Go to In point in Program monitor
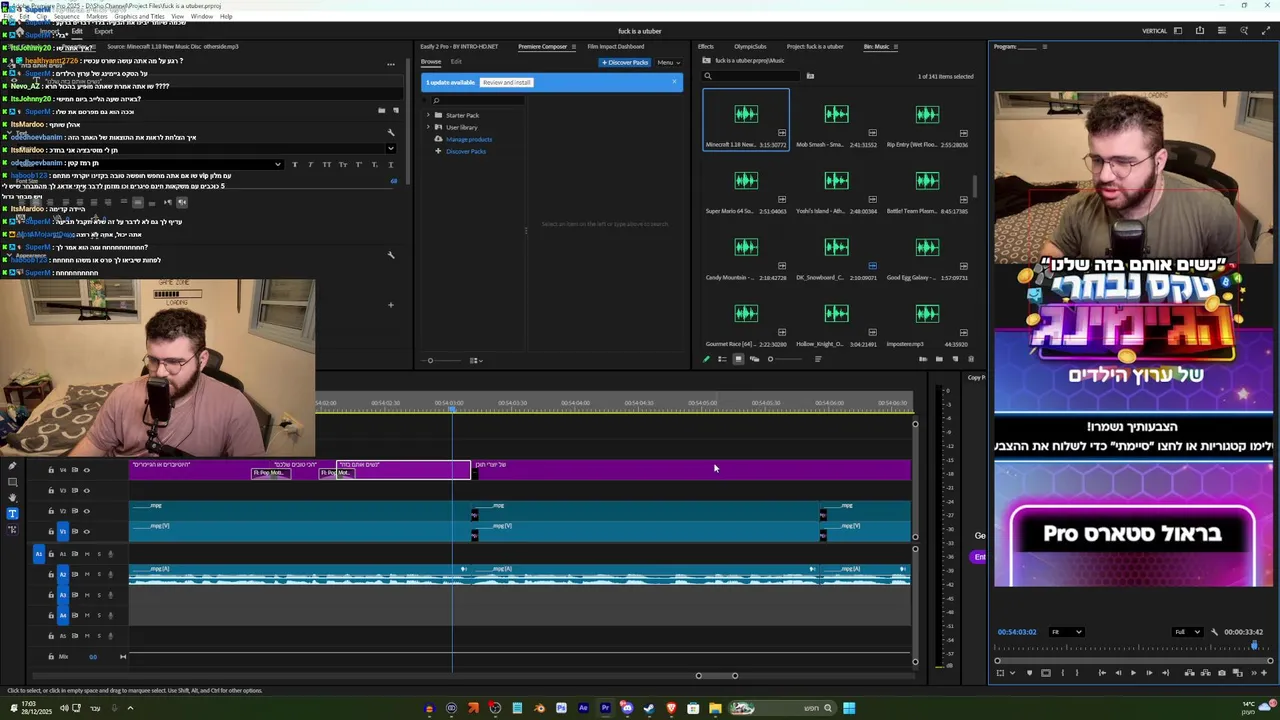The image size is (1280, 720). (1103, 673)
